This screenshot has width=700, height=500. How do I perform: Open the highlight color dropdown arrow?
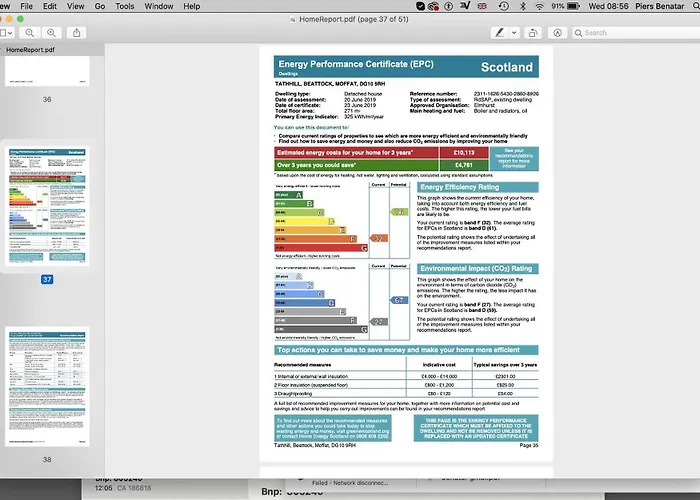pyautogui.click(x=514, y=33)
